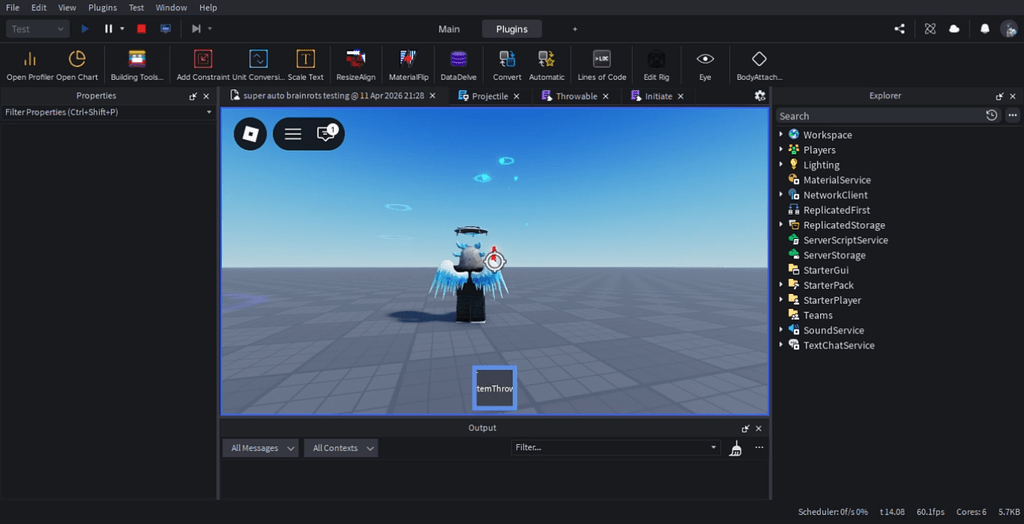Expand the Lighting tree node
The width and height of the screenshot is (1024, 524).
coord(780,164)
